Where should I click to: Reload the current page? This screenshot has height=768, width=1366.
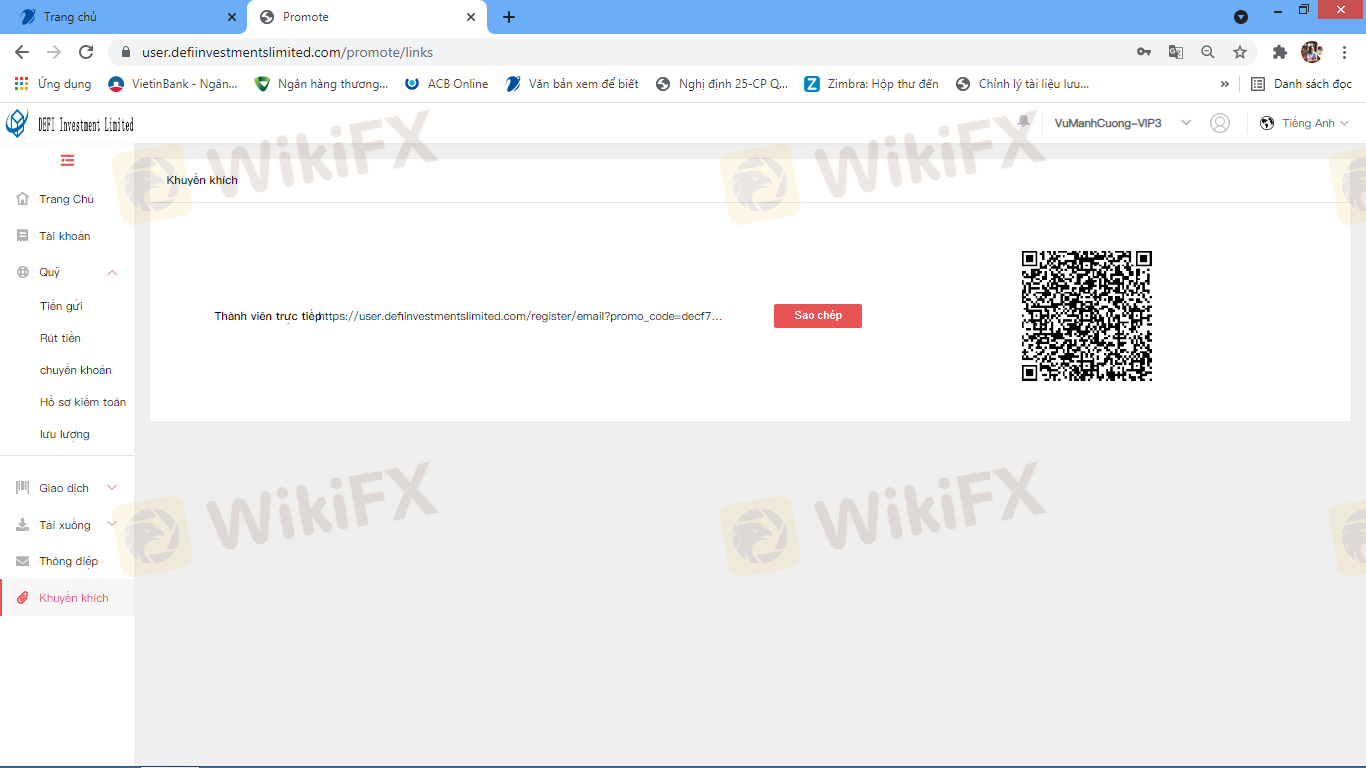pos(86,52)
